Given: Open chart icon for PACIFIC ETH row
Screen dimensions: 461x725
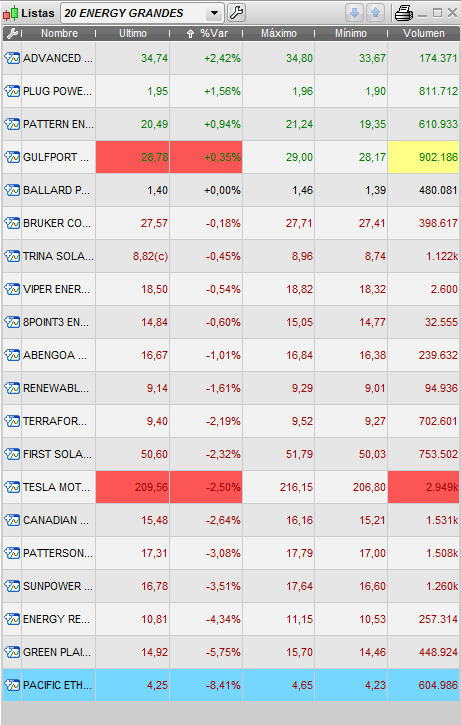Looking at the screenshot, I should 12,685.
